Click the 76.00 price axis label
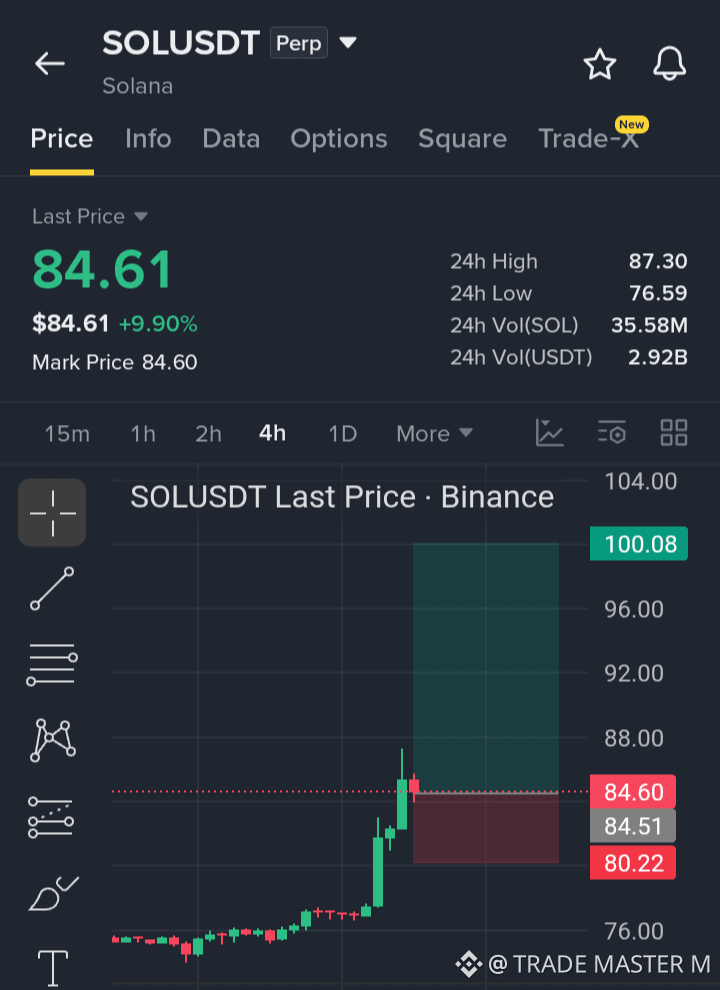This screenshot has height=990, width=720. pos(634,931)
